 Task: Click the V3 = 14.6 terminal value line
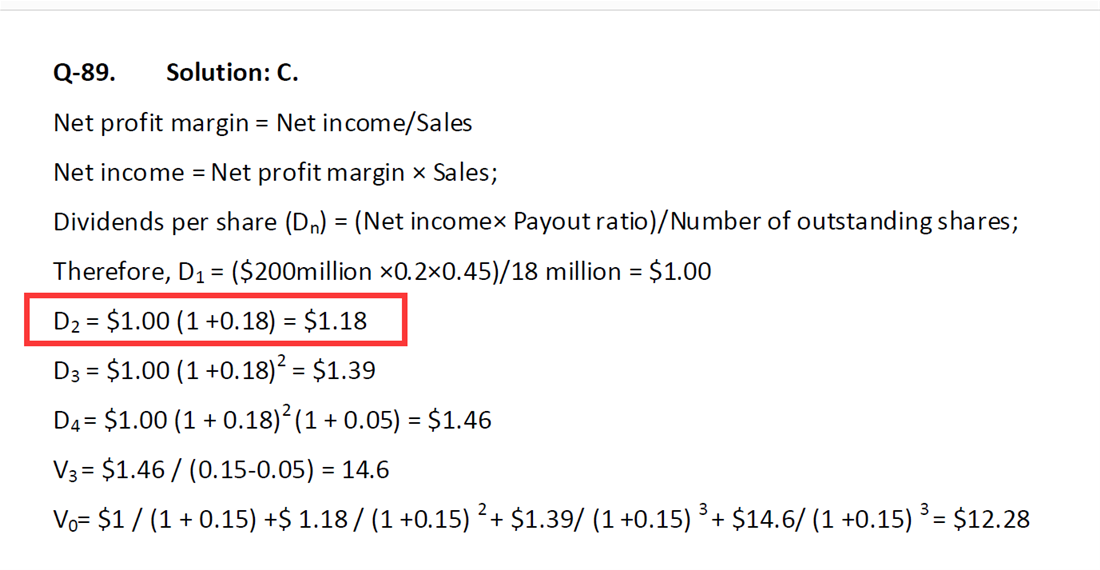point(221,469)
